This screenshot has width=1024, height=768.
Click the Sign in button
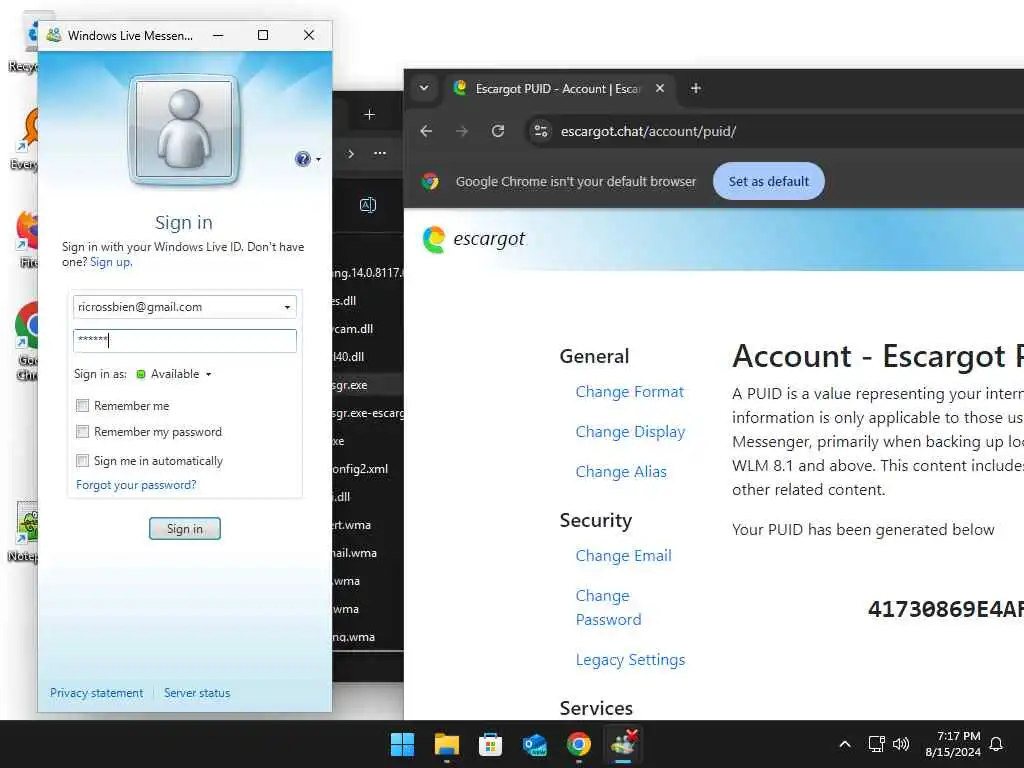pyautogui.click(x=185, y=528)
